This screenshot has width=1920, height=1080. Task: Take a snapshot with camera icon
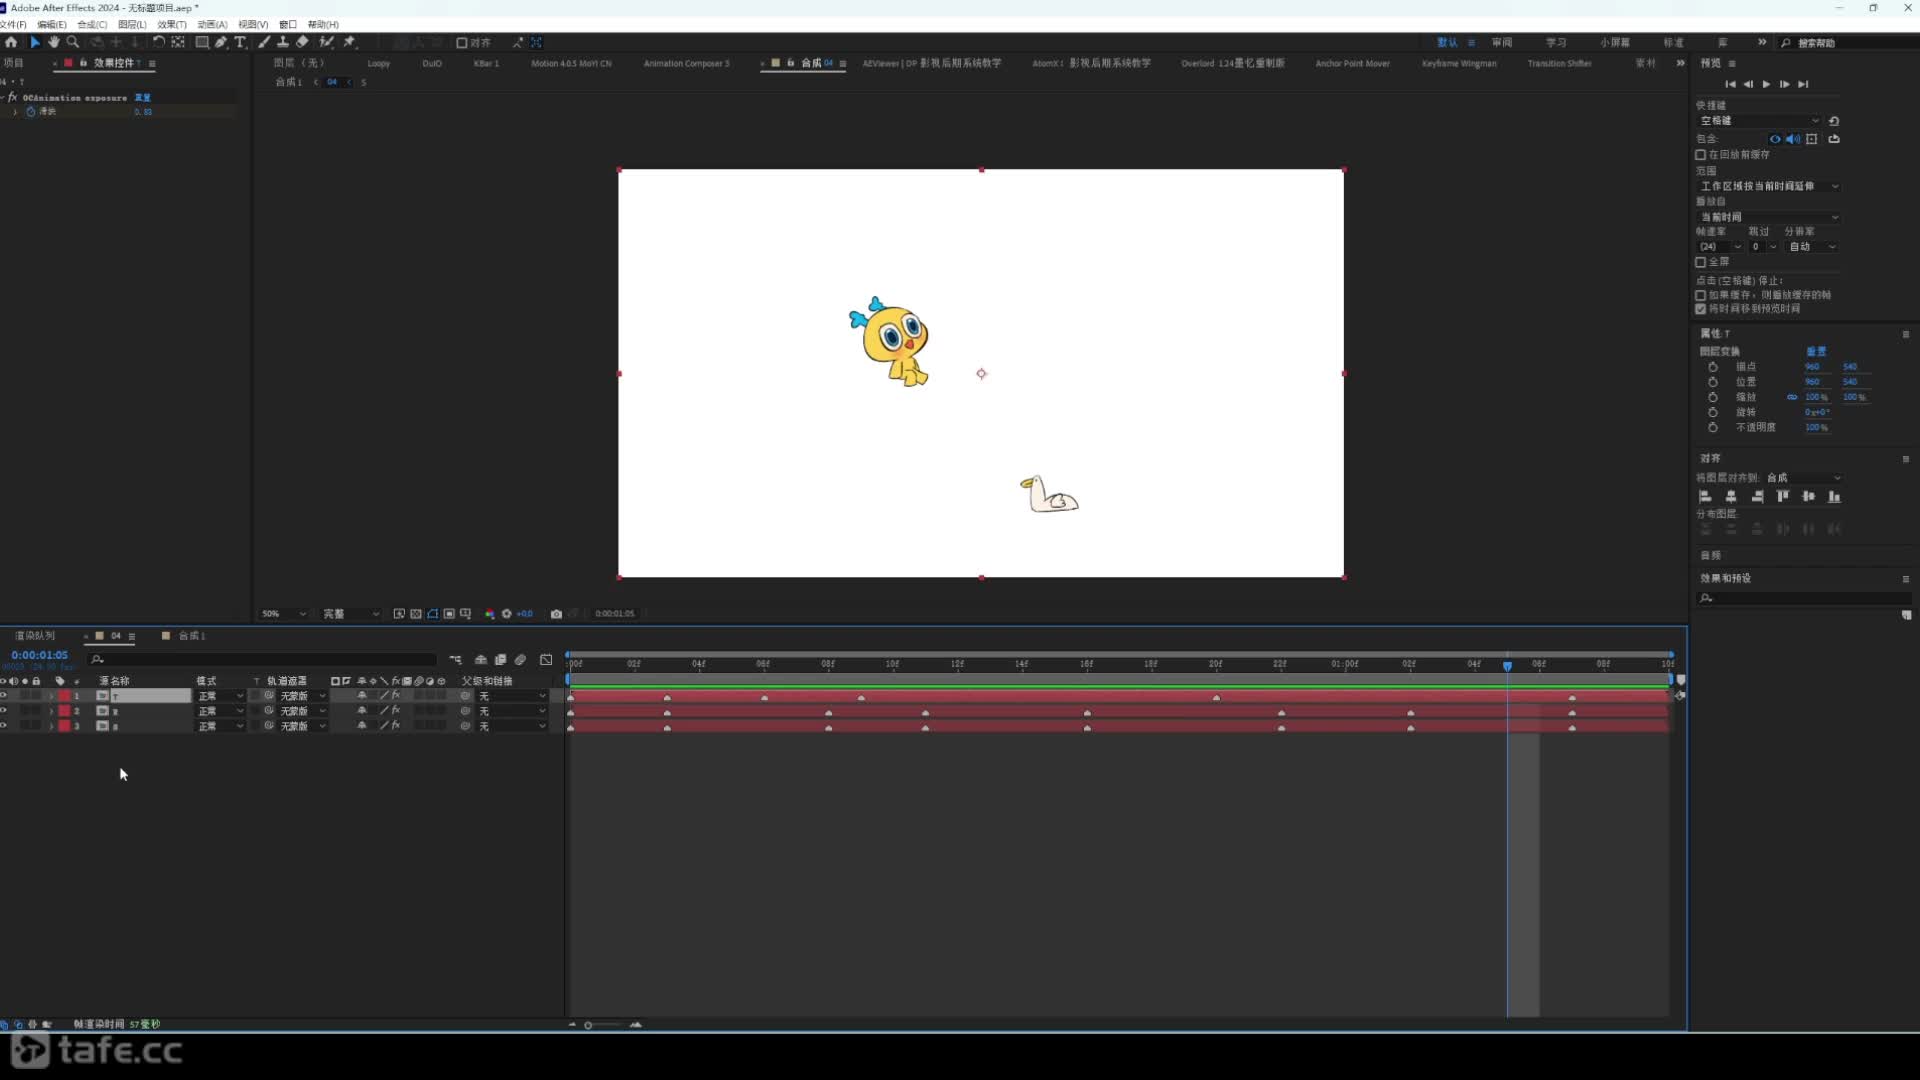(x=557, y=614)
